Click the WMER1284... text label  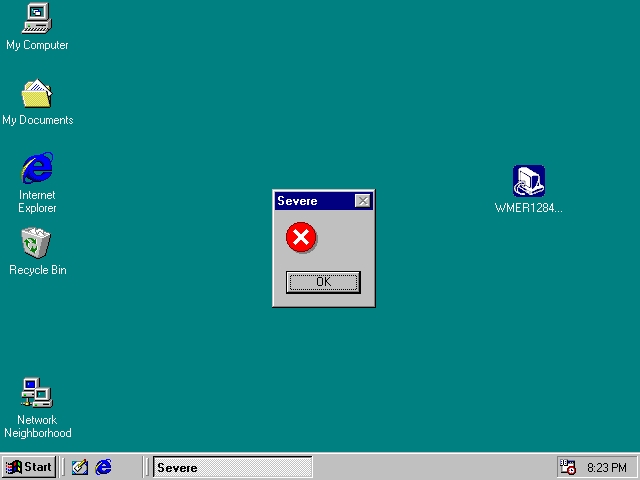528,208
